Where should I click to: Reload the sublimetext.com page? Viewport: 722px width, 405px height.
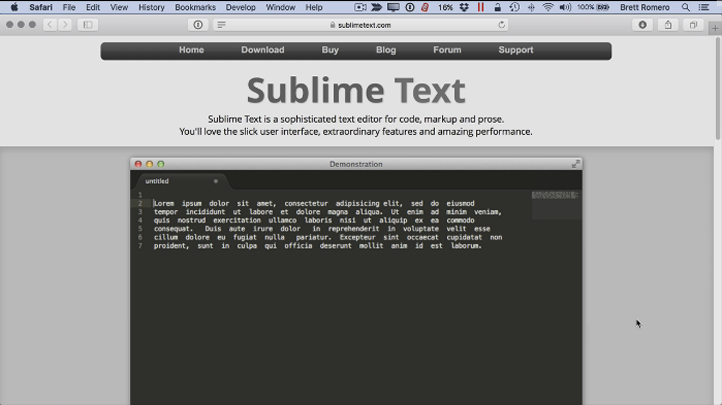[501, 25]
